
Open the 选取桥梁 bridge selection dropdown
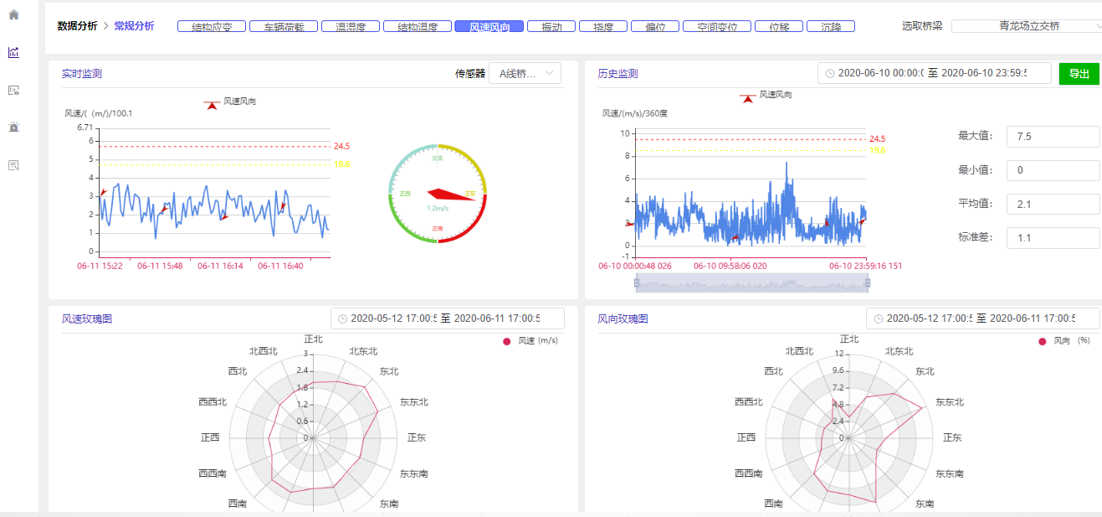tap(1027, 26)
